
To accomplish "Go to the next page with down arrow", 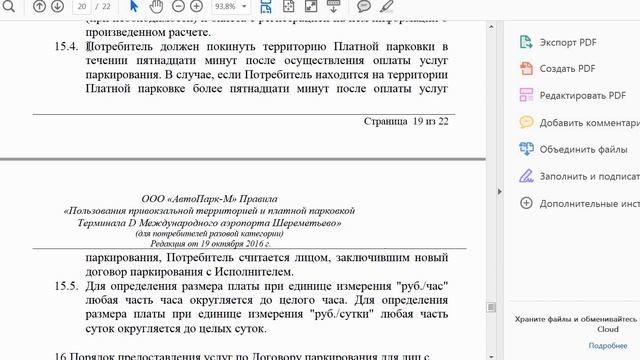I will (x=58, y=6).
